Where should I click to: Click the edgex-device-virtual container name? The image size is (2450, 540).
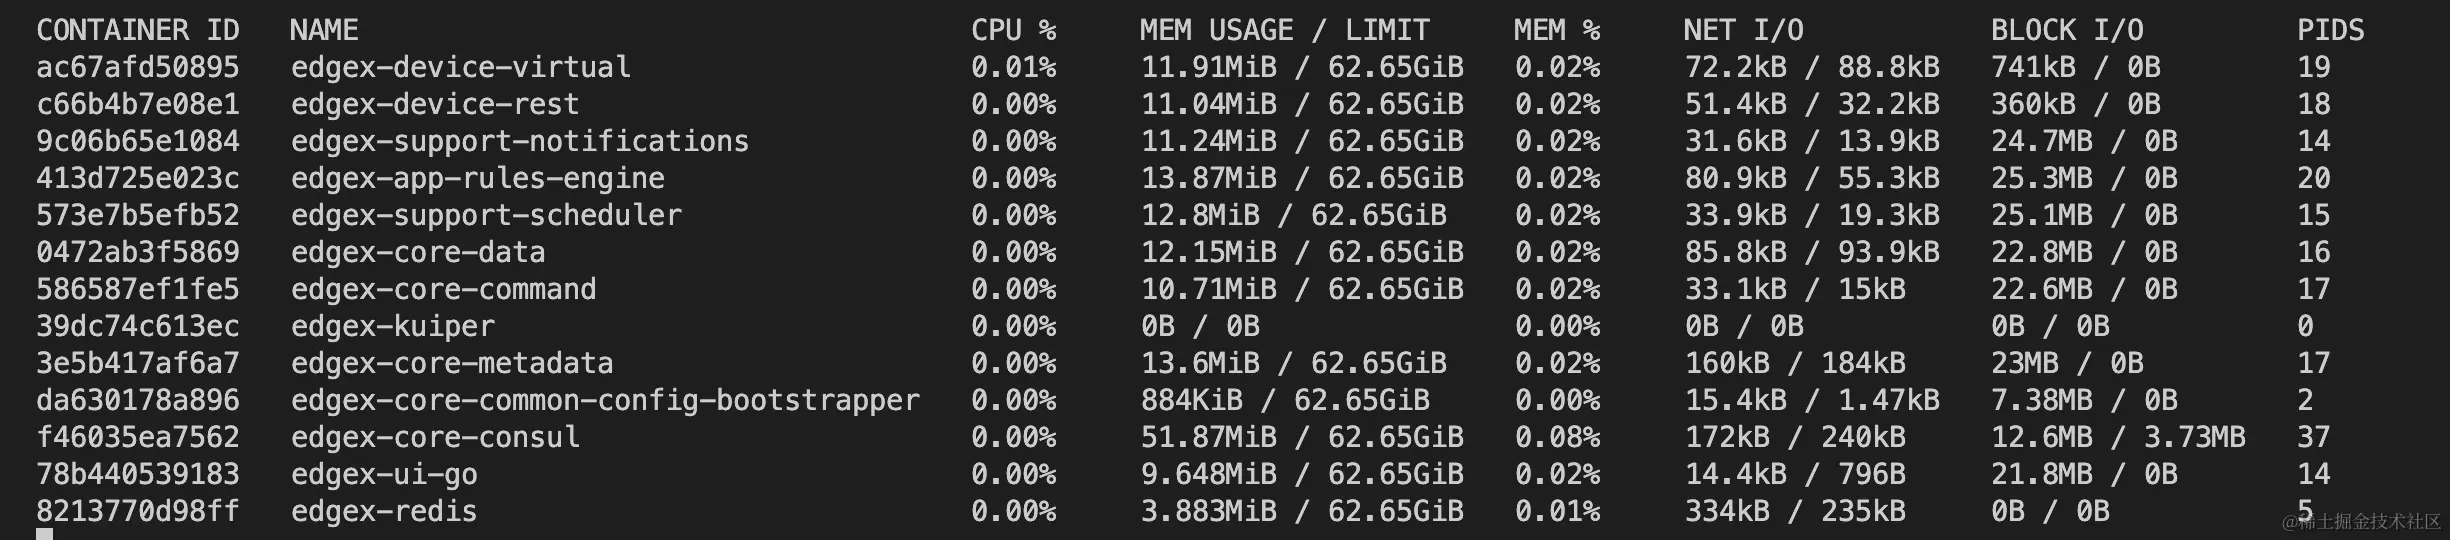[461, 67]
